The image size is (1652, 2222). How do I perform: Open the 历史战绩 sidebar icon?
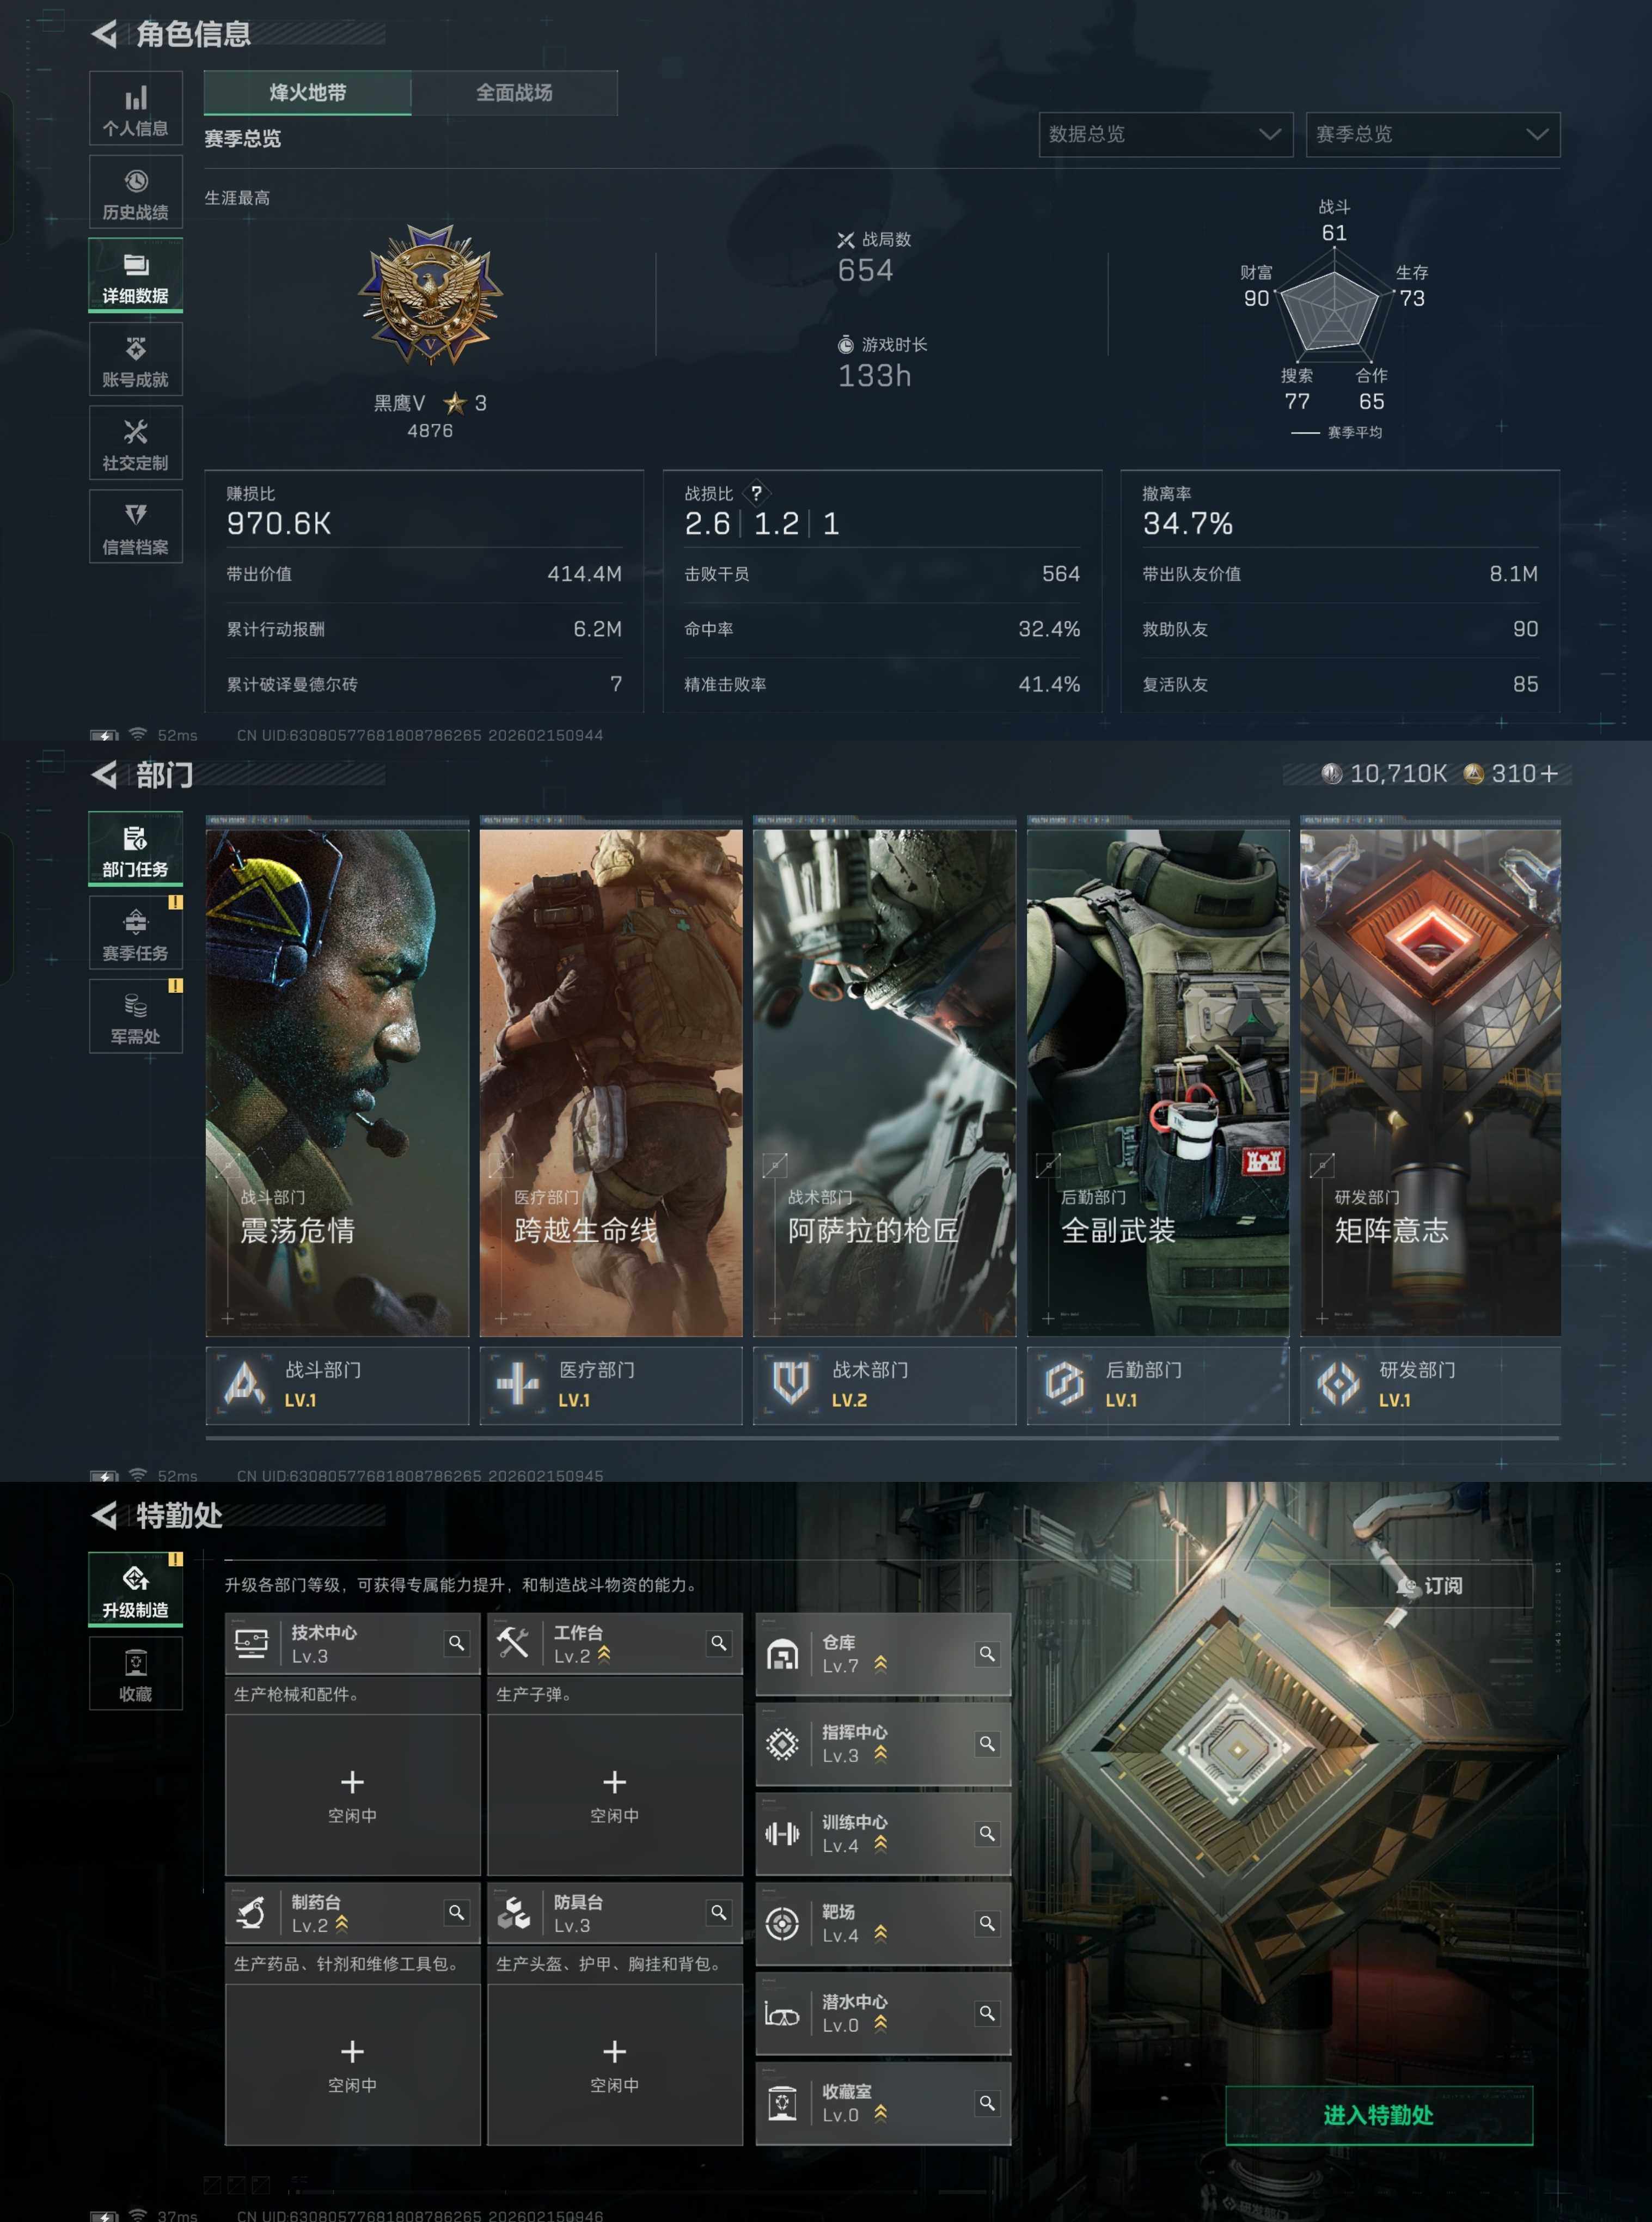click(x=136, y=193)
